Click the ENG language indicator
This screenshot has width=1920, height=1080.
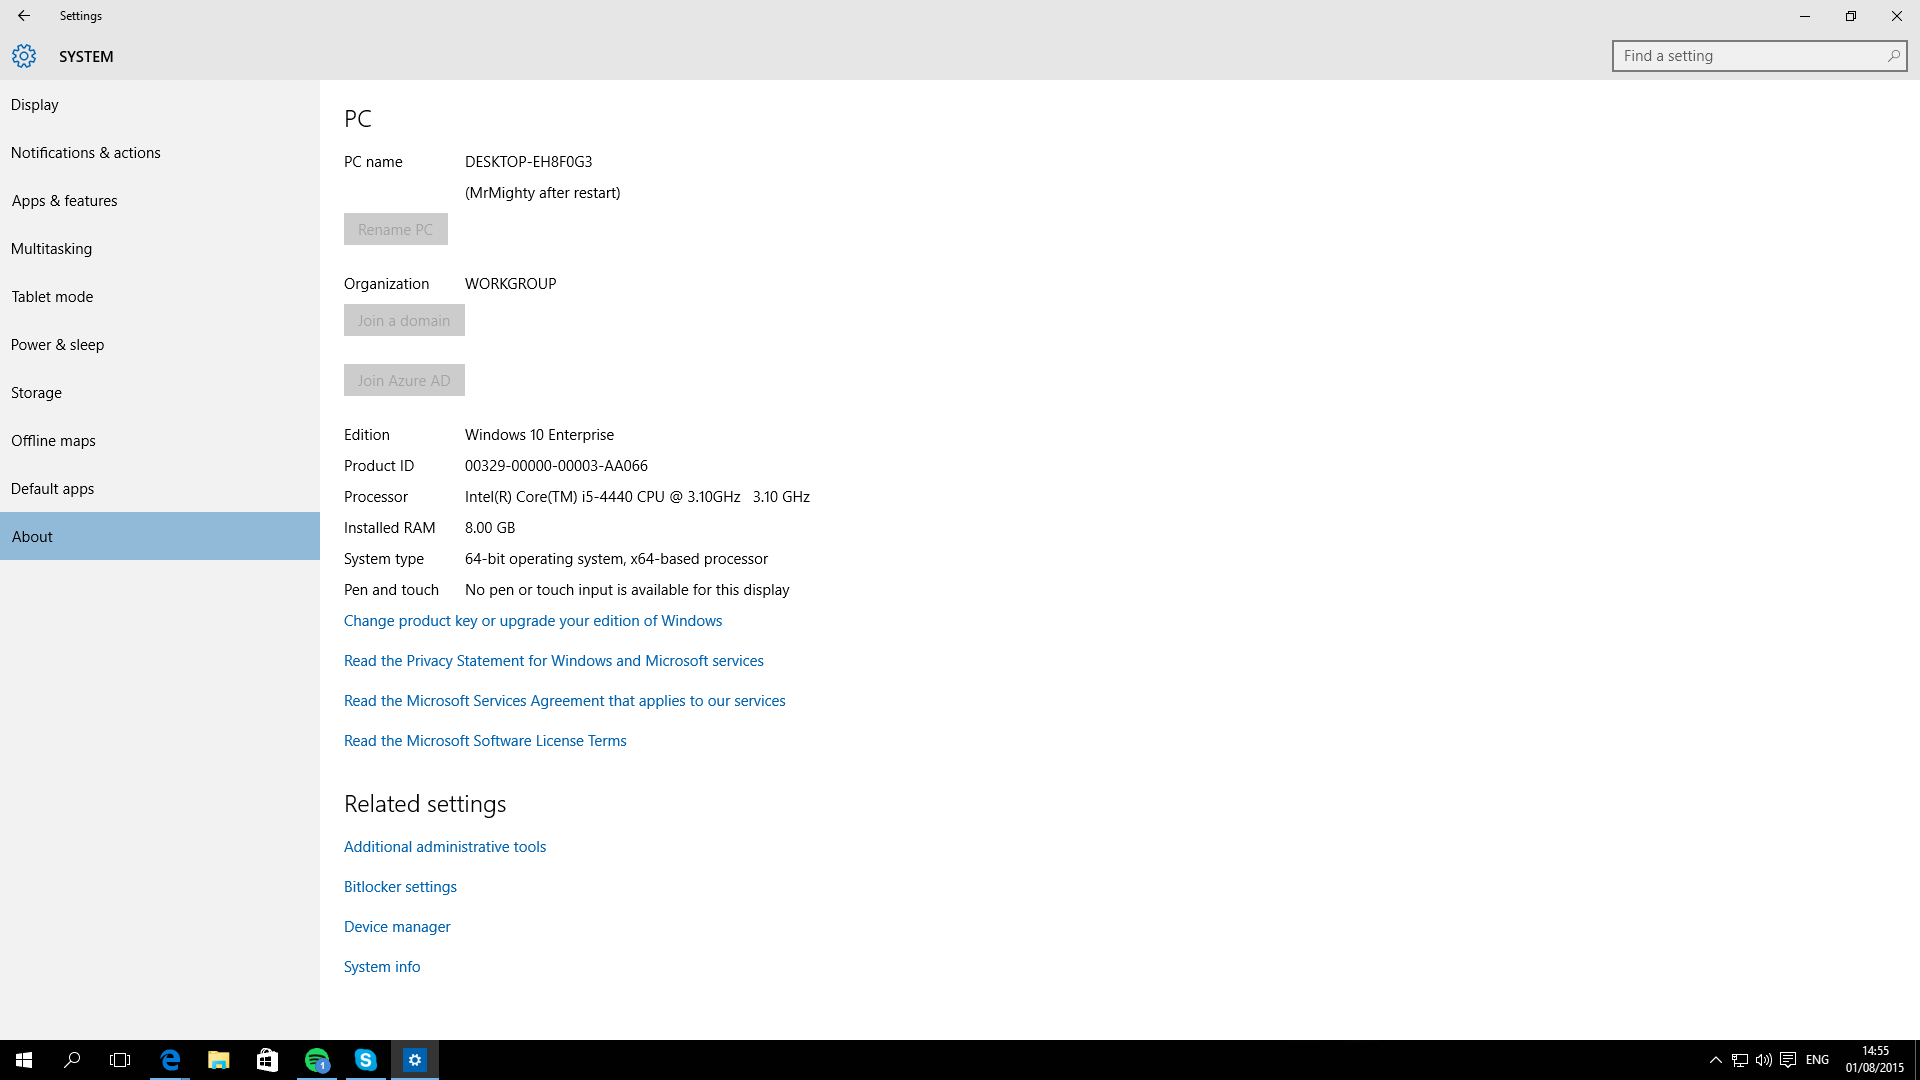click(x=1818, y=1060)
